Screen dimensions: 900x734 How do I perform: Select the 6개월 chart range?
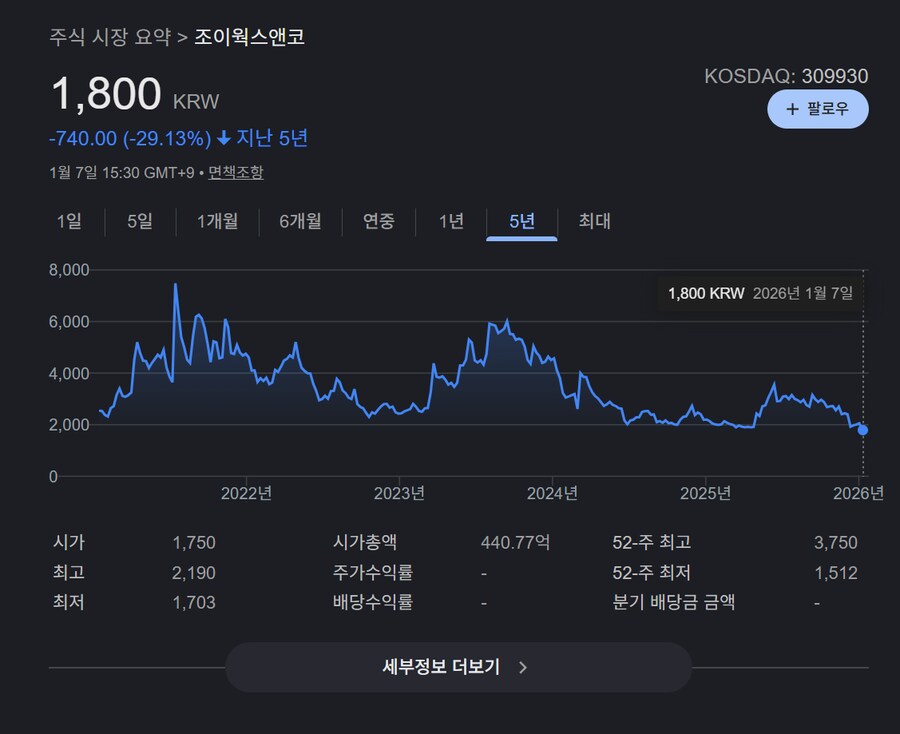(300, 222)
